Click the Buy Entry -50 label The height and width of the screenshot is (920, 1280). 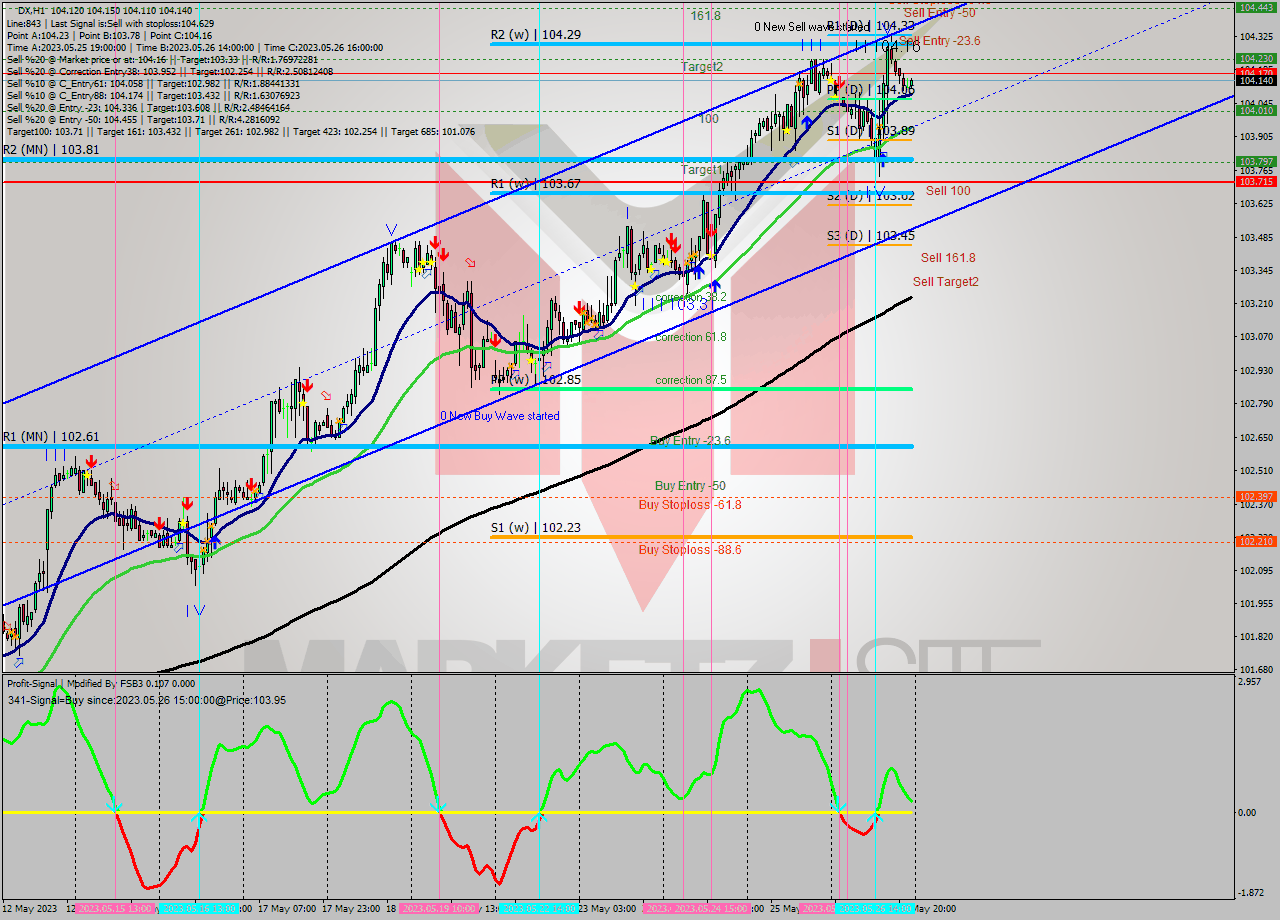coord(690,486)
